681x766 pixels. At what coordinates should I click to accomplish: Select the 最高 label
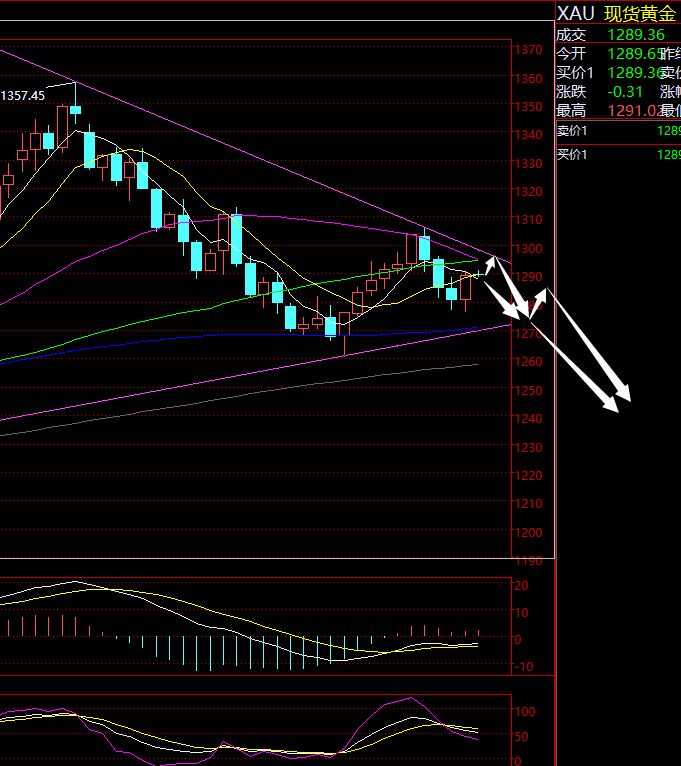(571, 111)
